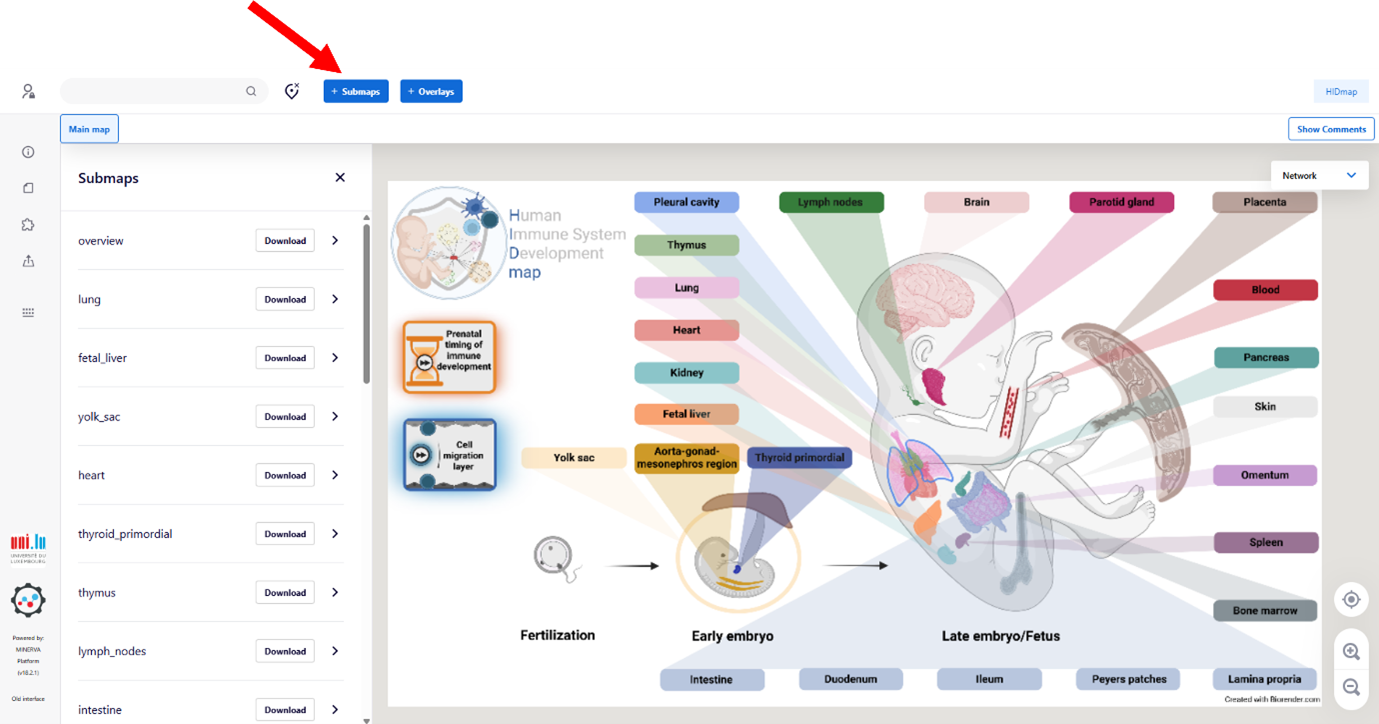The height and width of the screenshot is (724, 1379).
Task: Open the info icon in left sidebar
Action: (28, 152)
